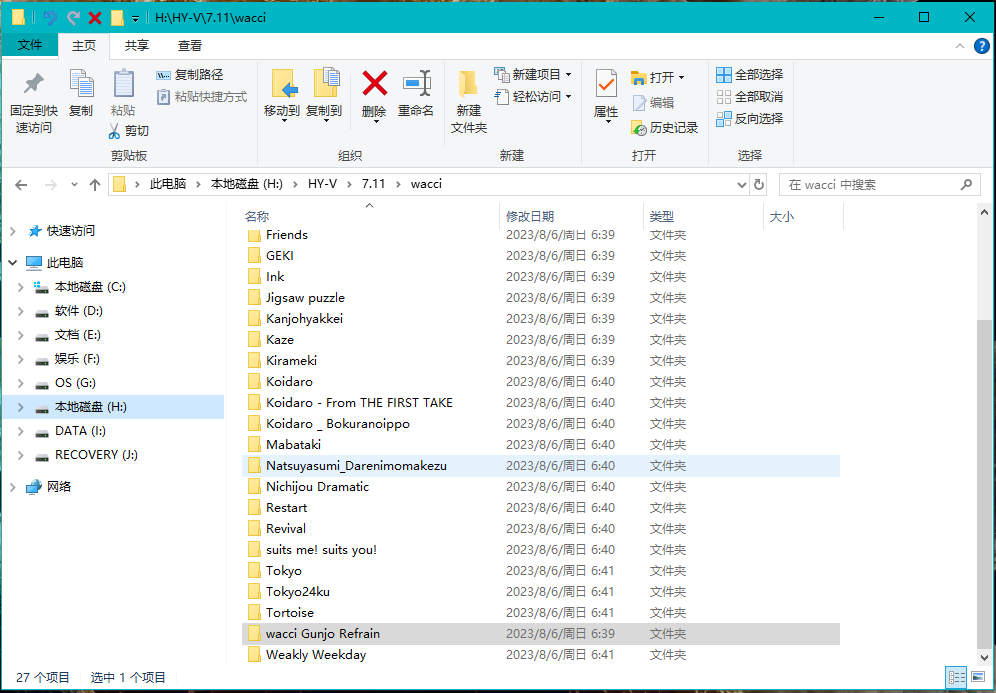
Task: Open the Move to menu
Action: [x=281, y=95]
